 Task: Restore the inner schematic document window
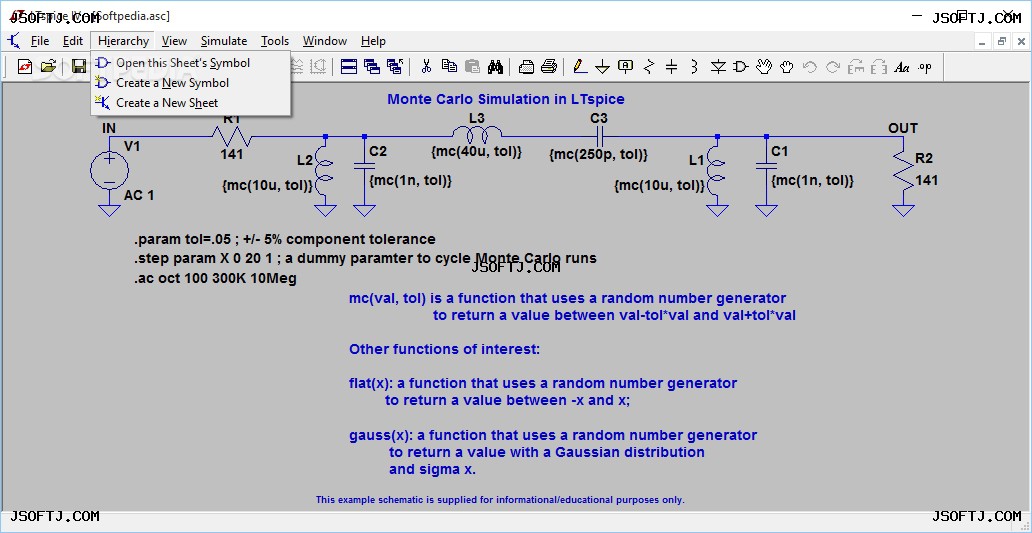click(x=1002, y=41)
